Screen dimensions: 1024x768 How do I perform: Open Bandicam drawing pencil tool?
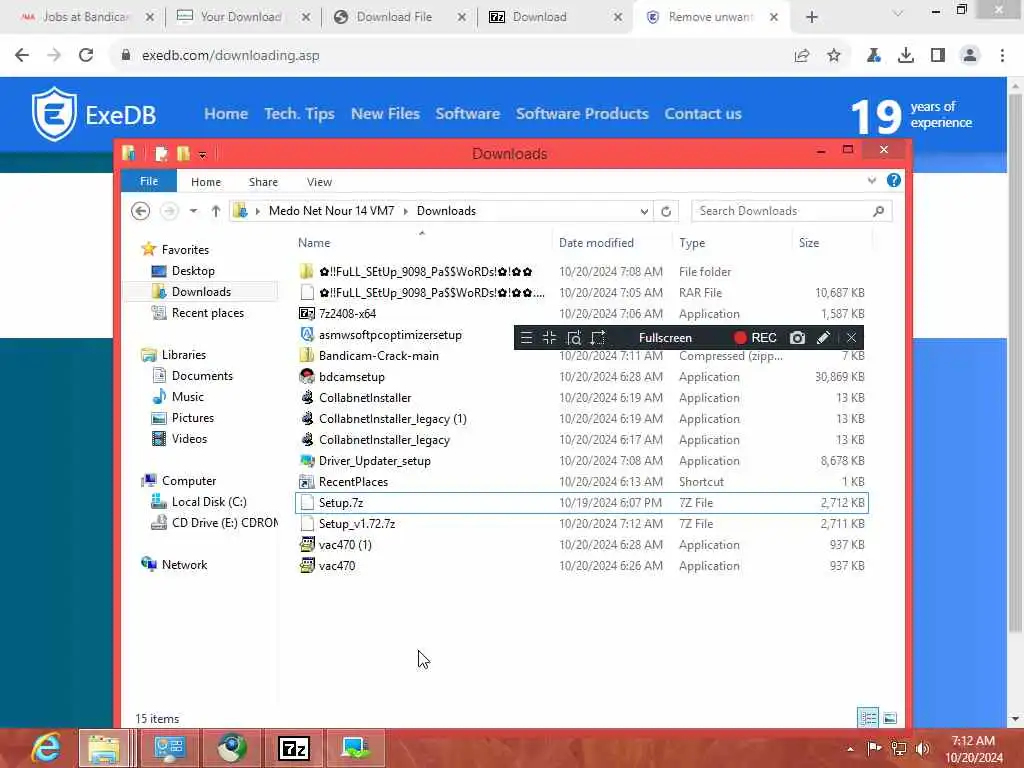[823, 338]
